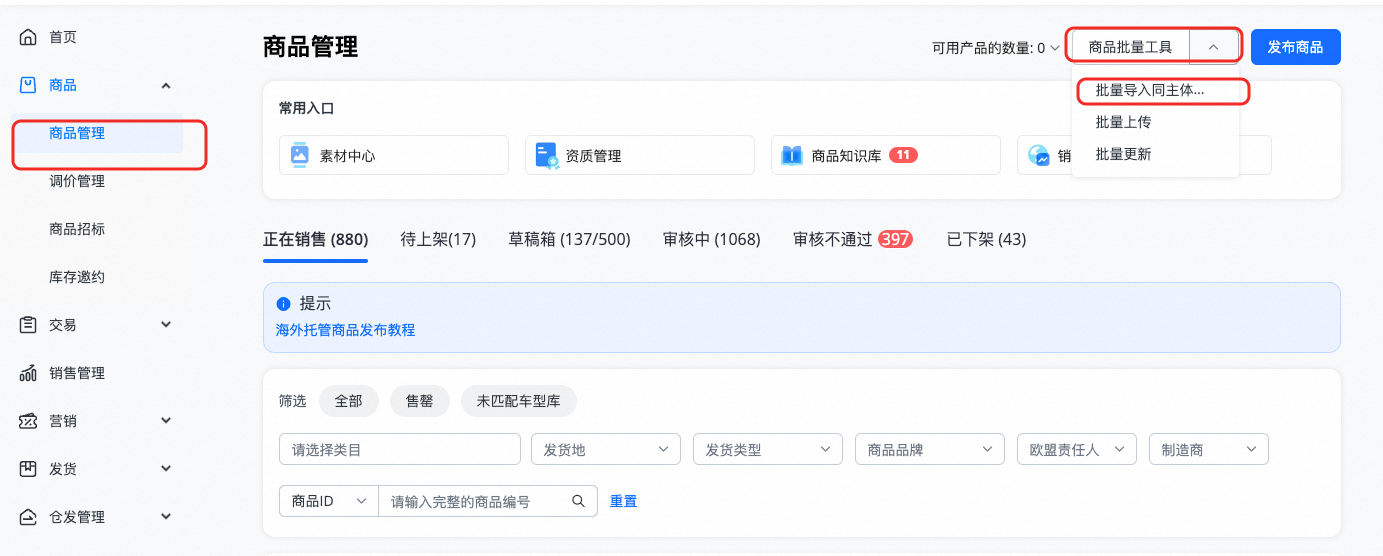Open the 海外托管商品发布教程 link
This screenshot has width=1383, height=556.
pyautogui.click(x=345, y=330)
